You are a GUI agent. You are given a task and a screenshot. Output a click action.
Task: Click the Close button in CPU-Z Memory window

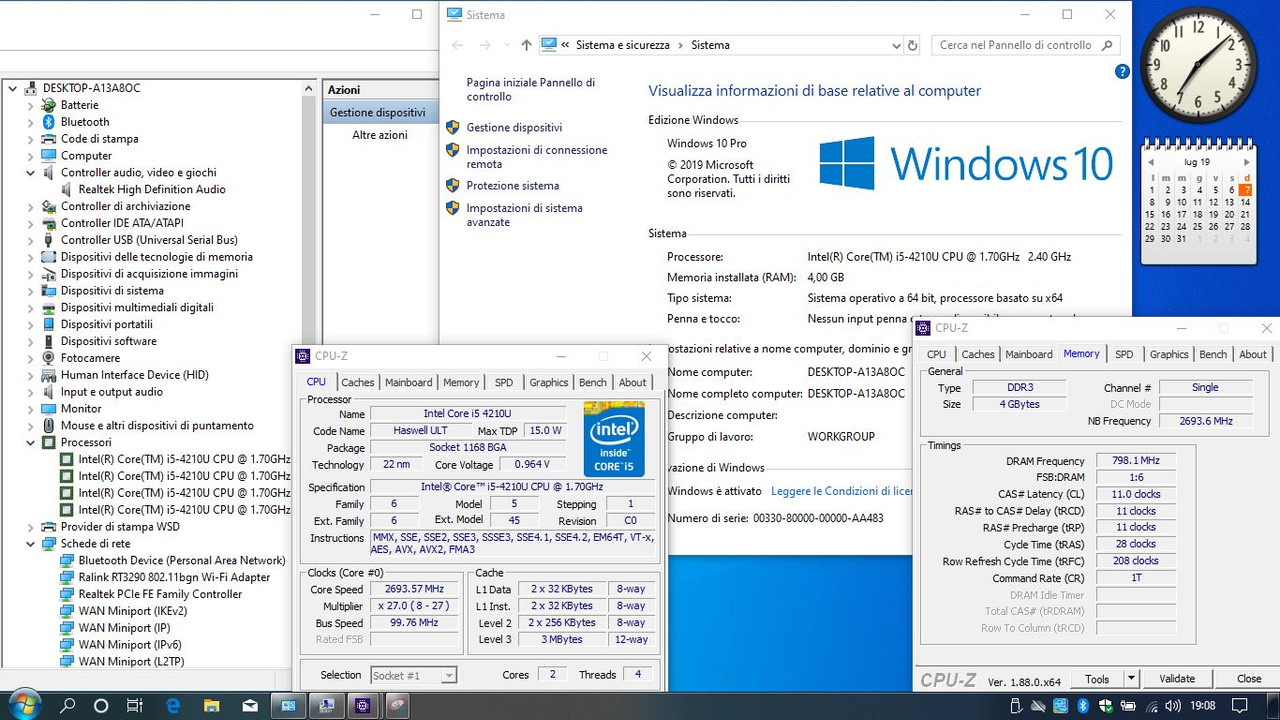pyautogui.click(x=1249, y=678)
